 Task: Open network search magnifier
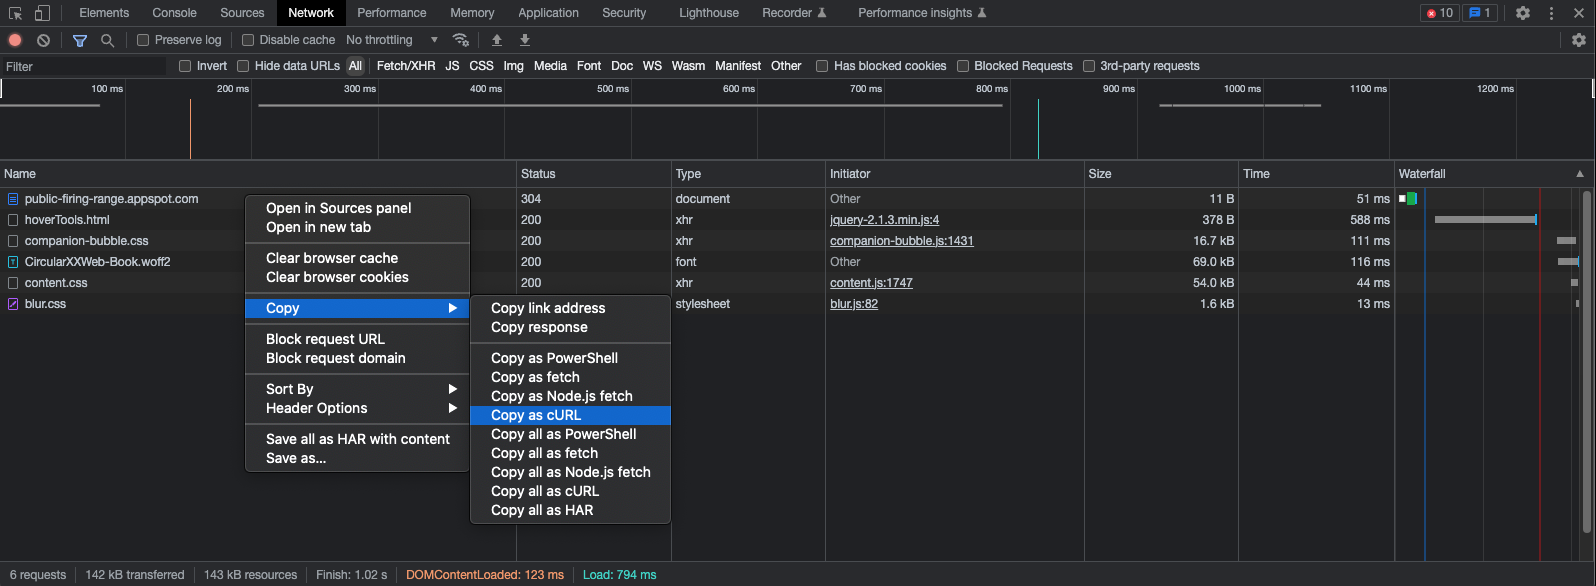coord(107,40)
